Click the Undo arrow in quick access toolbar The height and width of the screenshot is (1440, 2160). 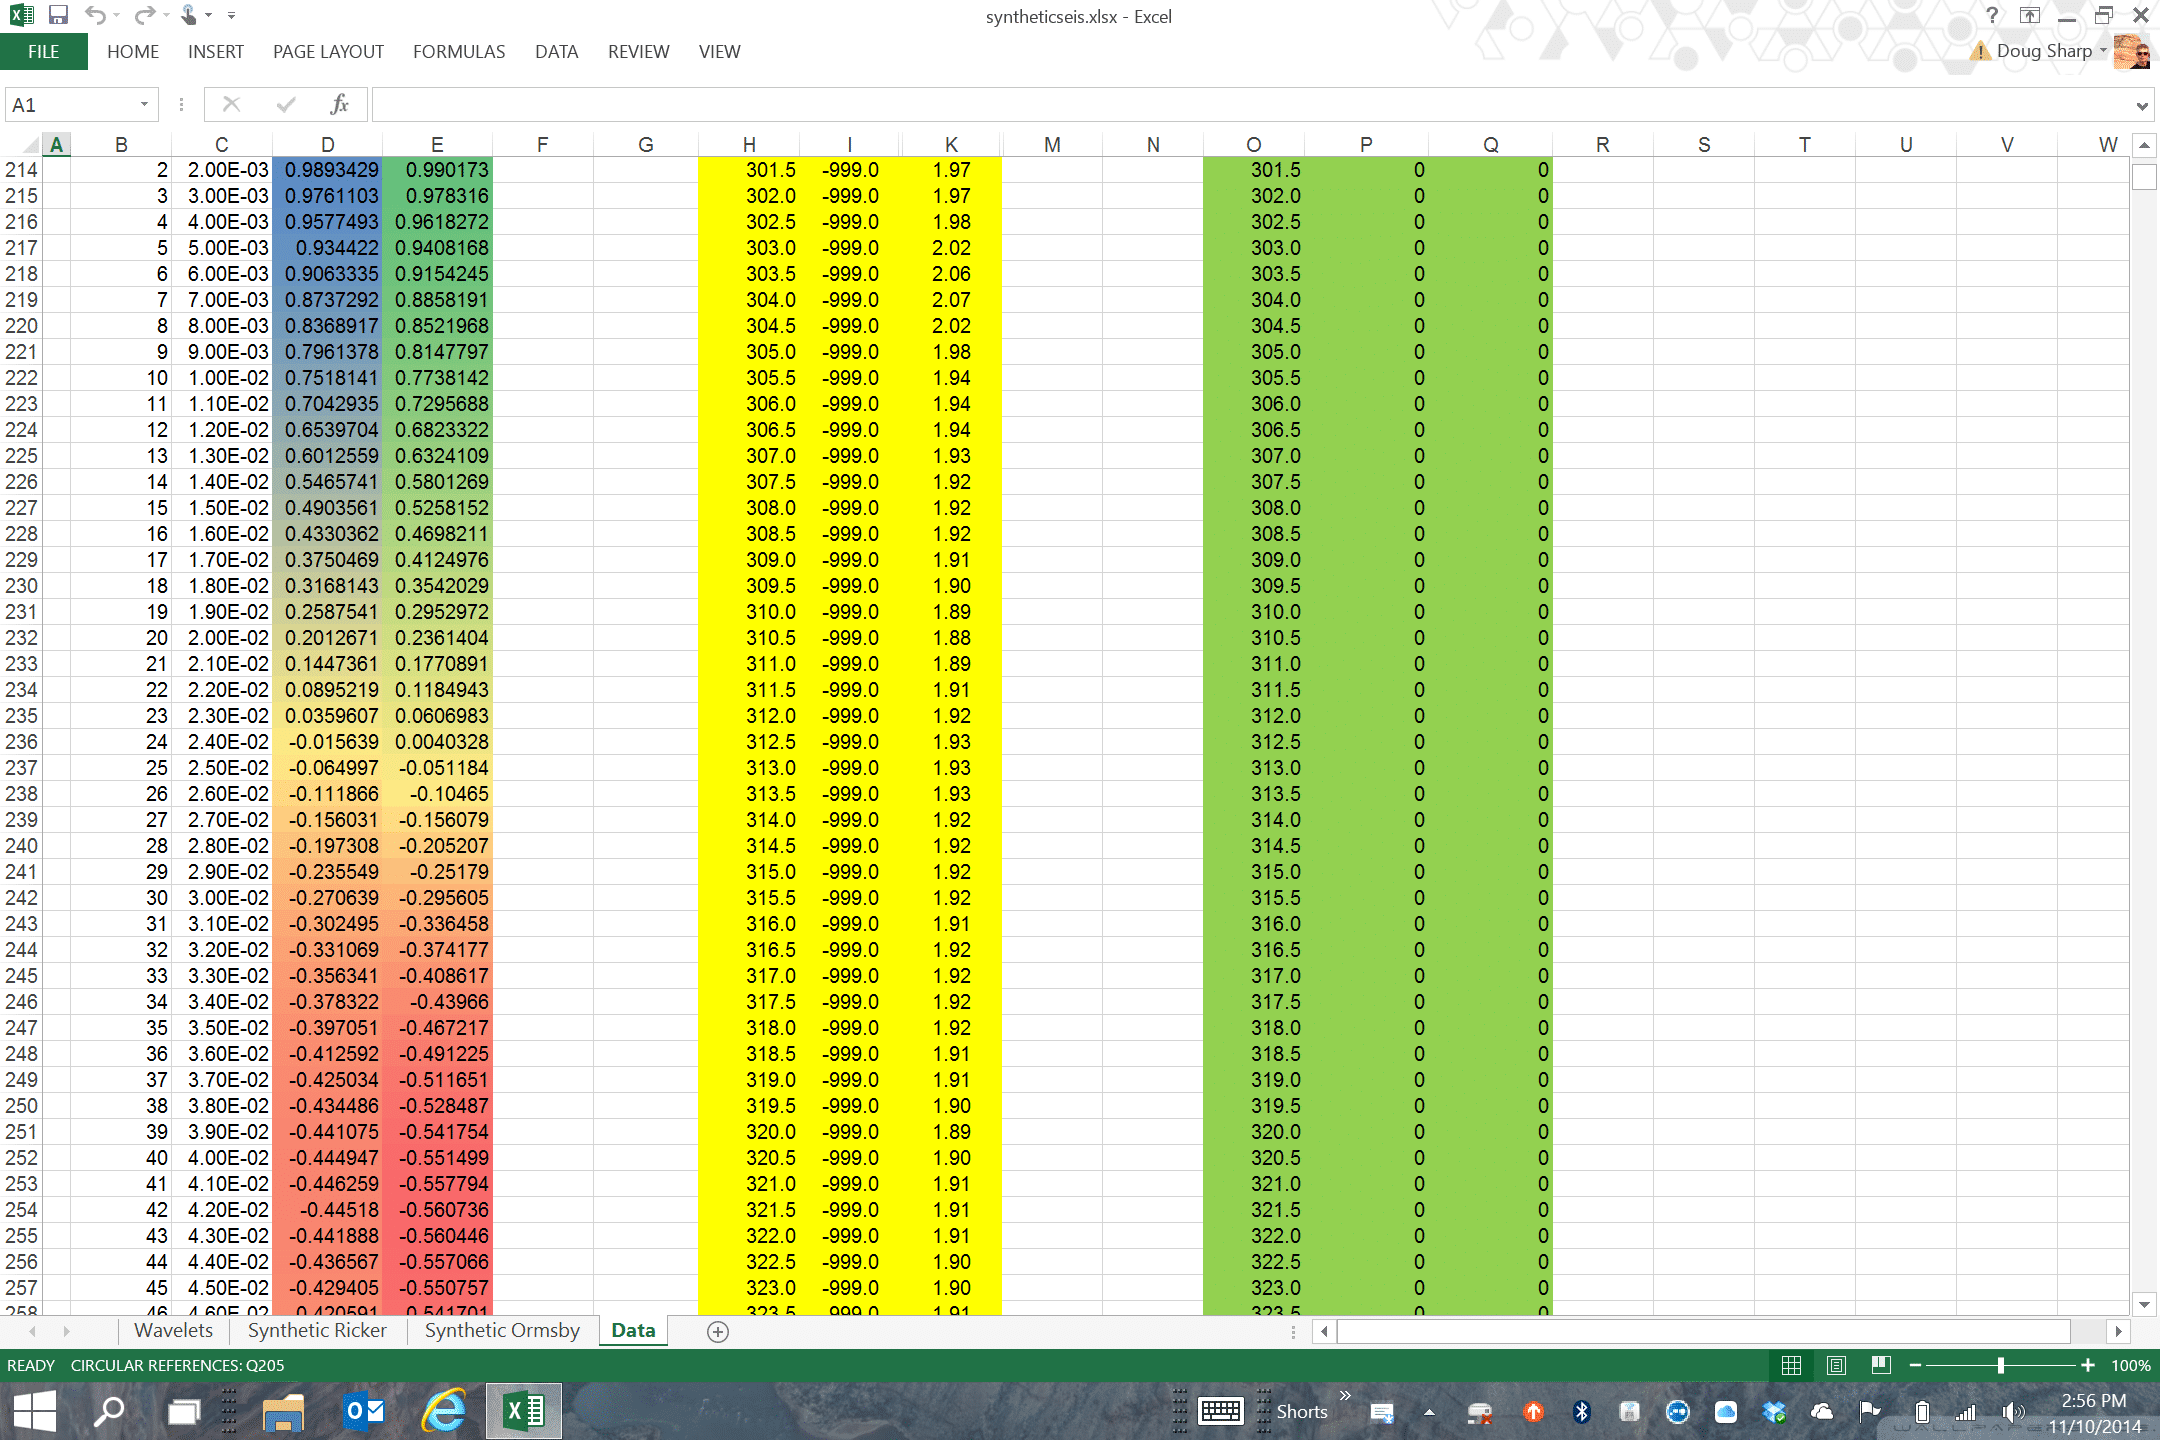95,15
